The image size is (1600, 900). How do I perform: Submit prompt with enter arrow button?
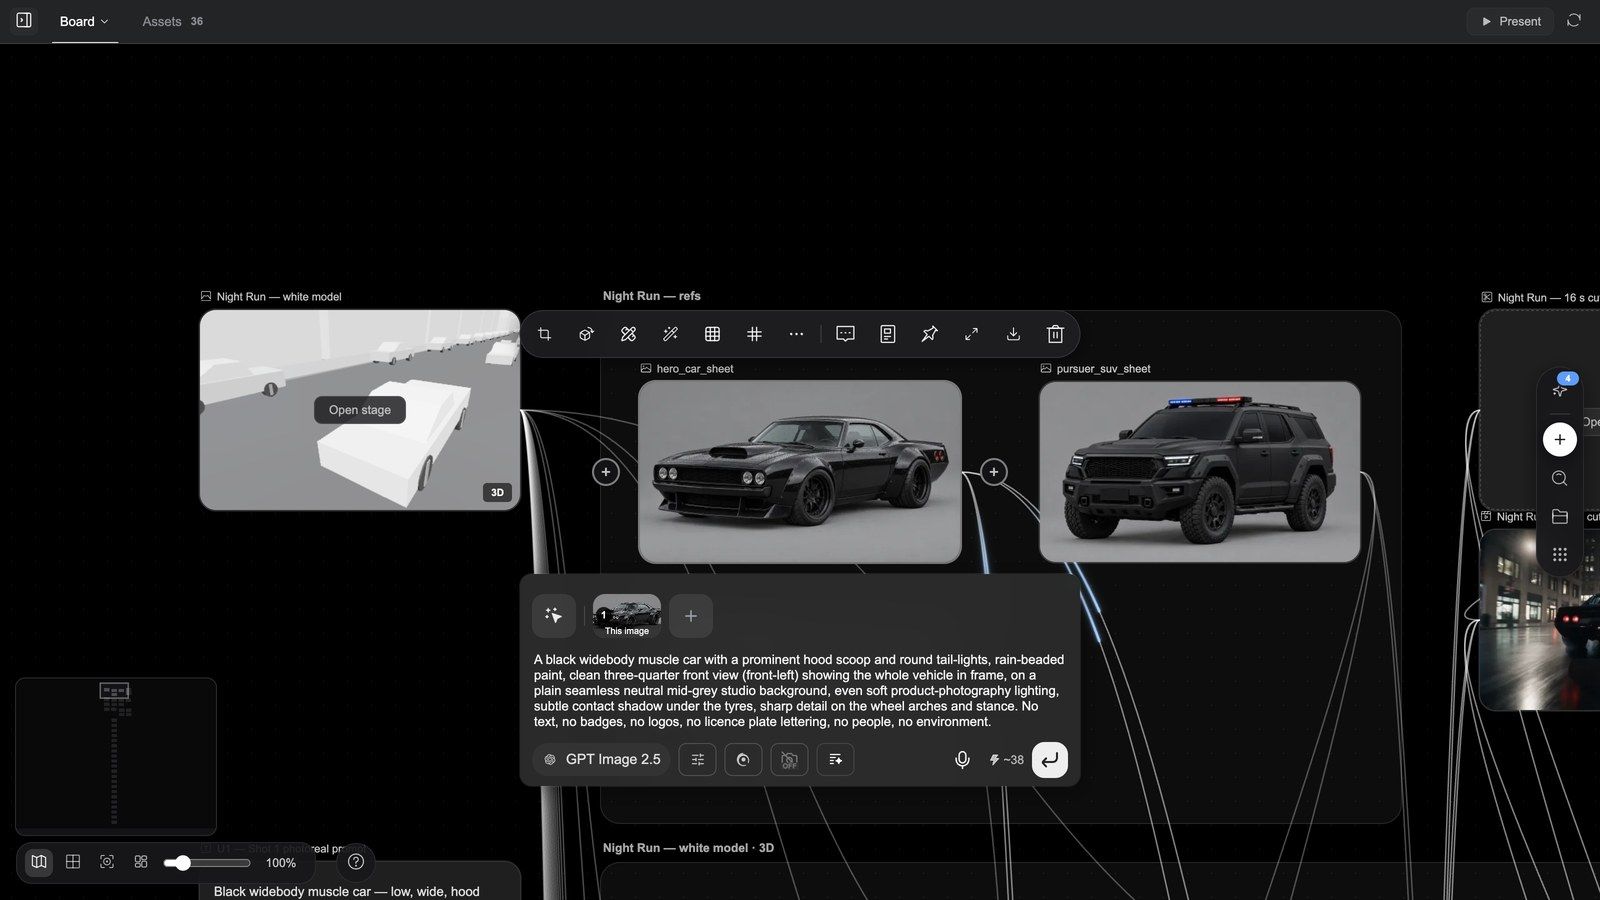click(x=1049, y=760)
